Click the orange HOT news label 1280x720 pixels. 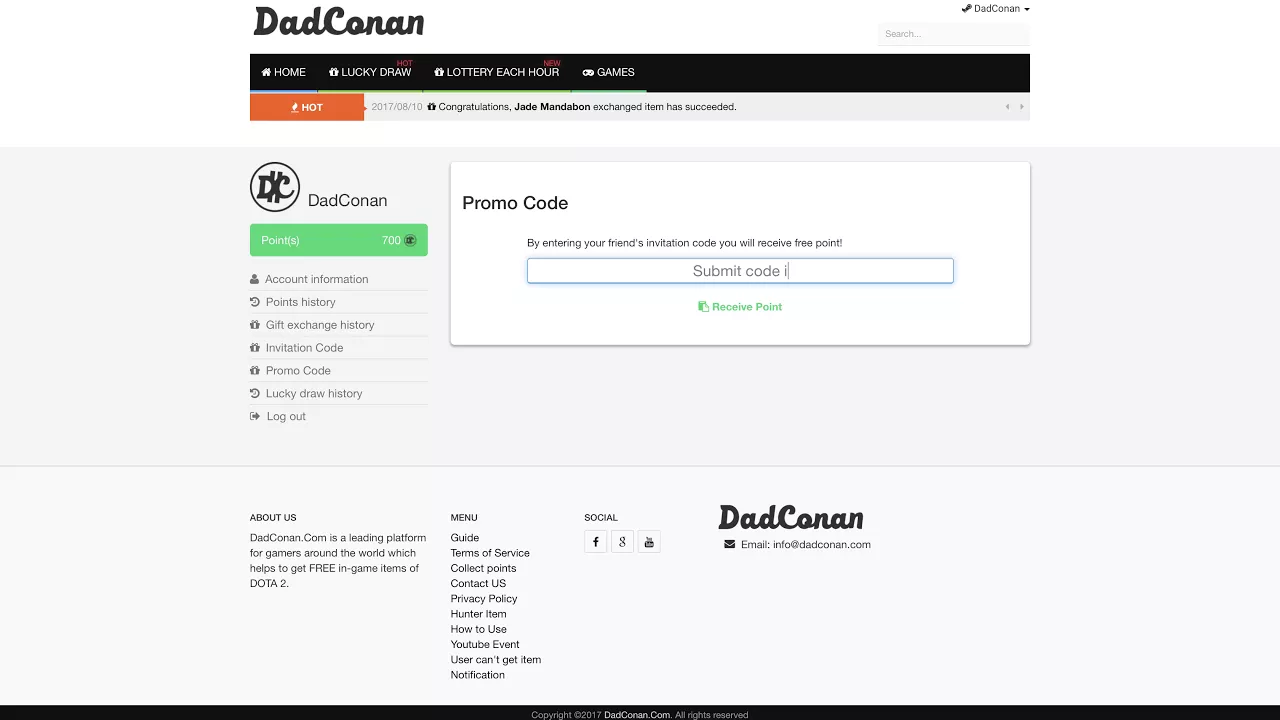point(307,107)
